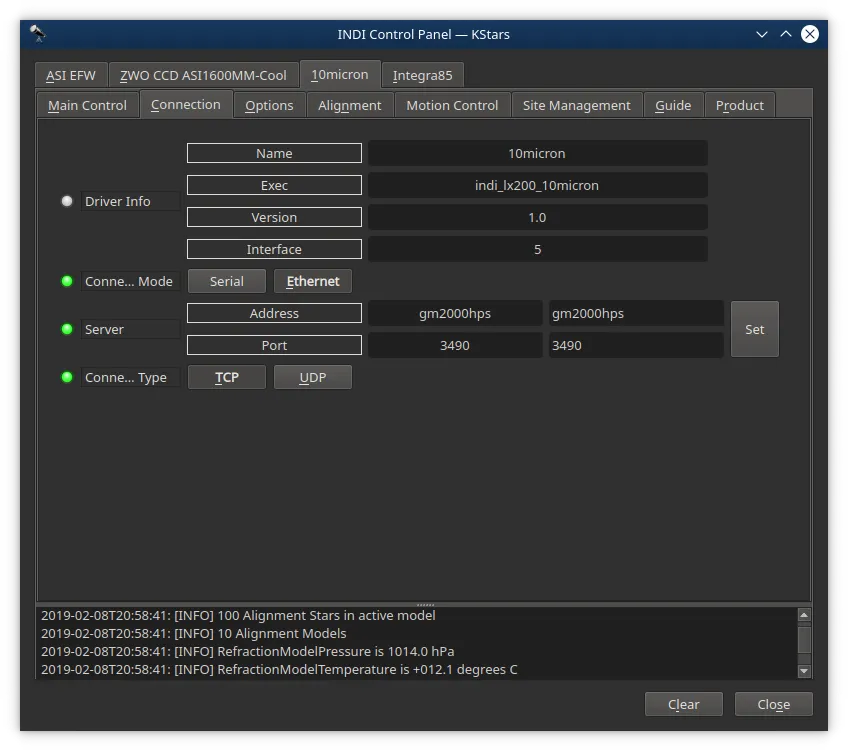
Task: Edit the server Port input field
Action: (x=636, y=345)
